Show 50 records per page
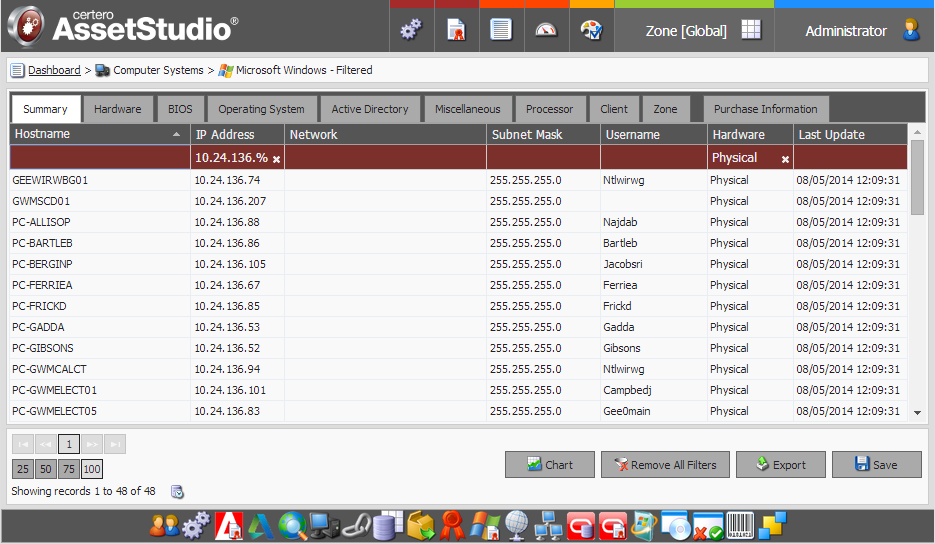The image size is (935, 544). pyautogui.click(x=46, y=469)
